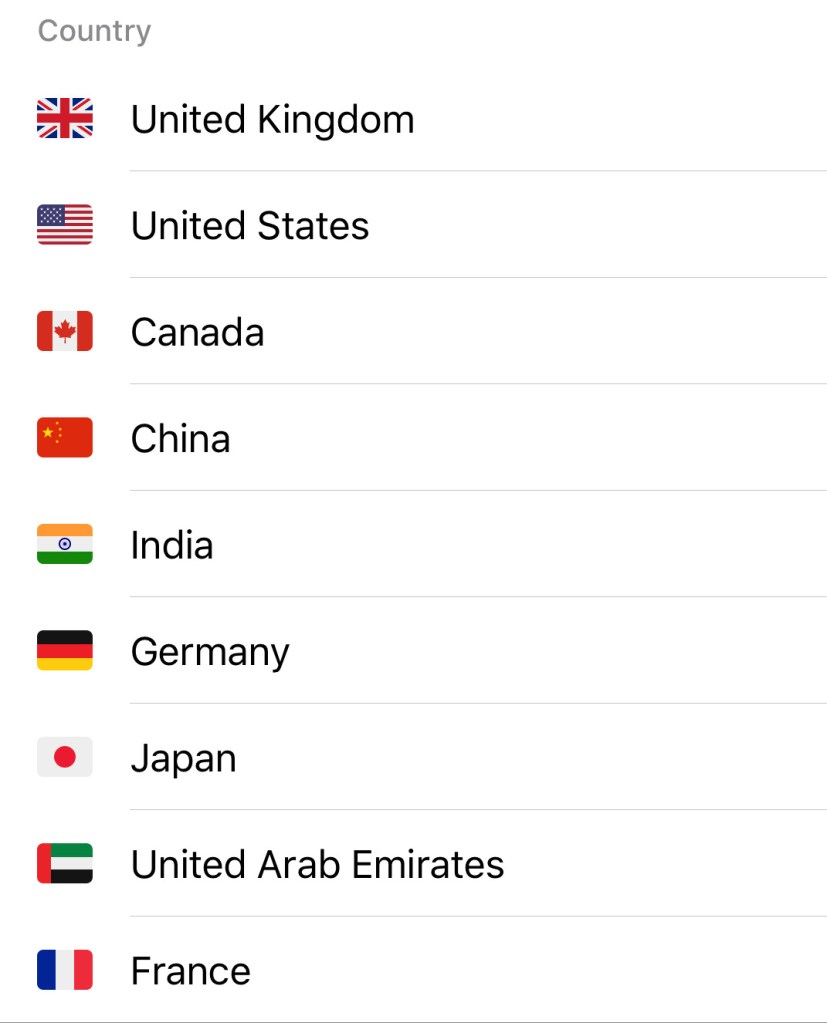Choose United States from the list
This screenshot has width=827, height=1023.
click(x=250, y=226)
